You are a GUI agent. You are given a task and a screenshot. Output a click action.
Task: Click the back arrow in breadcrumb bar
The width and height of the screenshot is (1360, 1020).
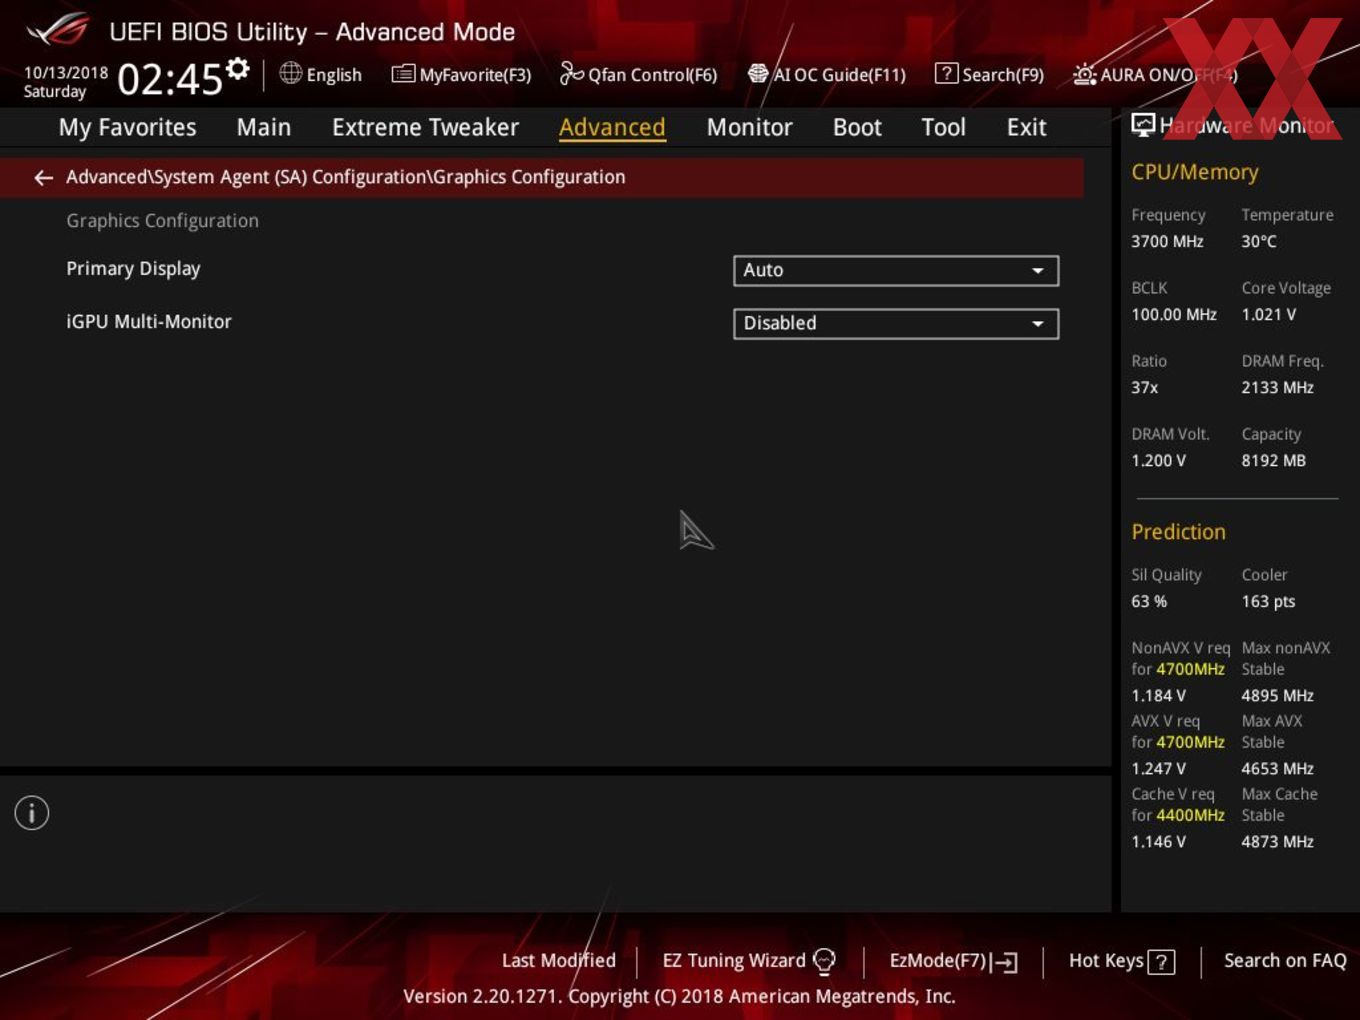point(43,178)
